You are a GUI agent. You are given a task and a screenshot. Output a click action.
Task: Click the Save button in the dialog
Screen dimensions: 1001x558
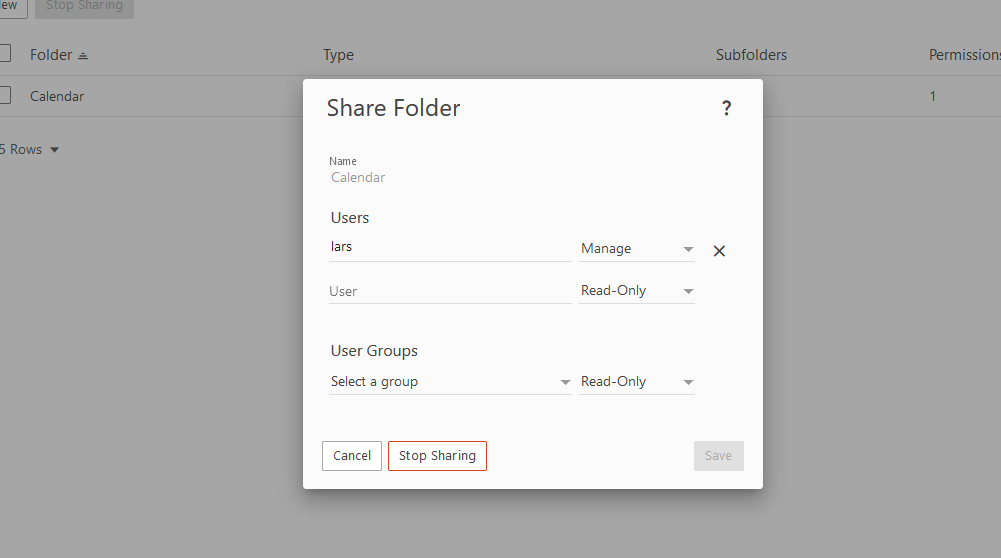pyautogui.click(x=718, y=456)
